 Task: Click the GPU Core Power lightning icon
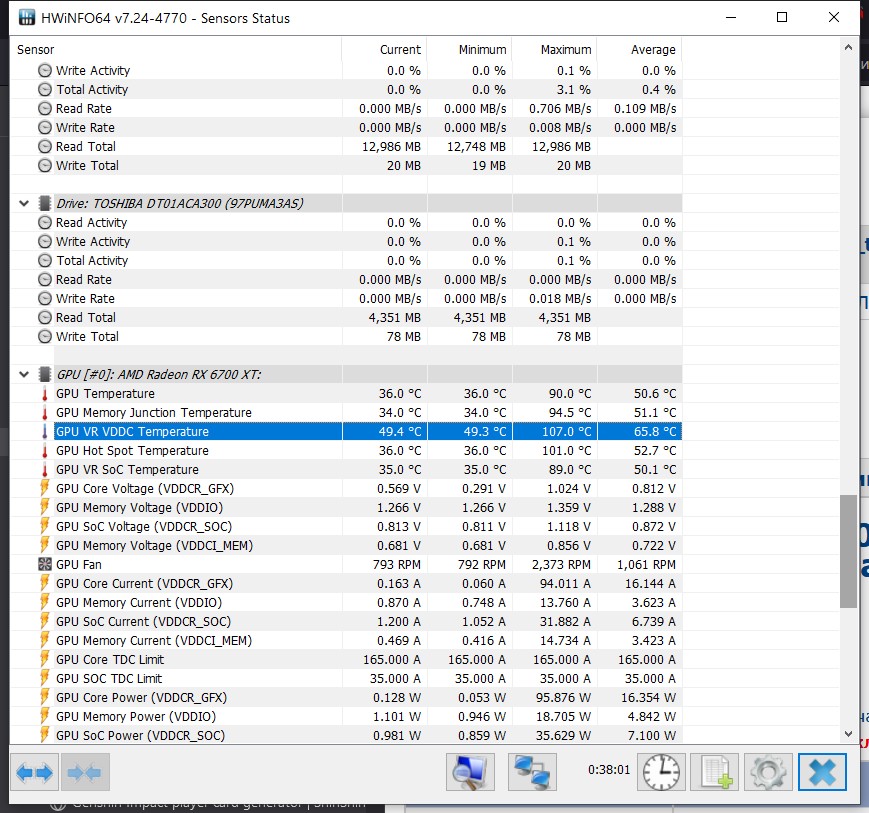44,697
